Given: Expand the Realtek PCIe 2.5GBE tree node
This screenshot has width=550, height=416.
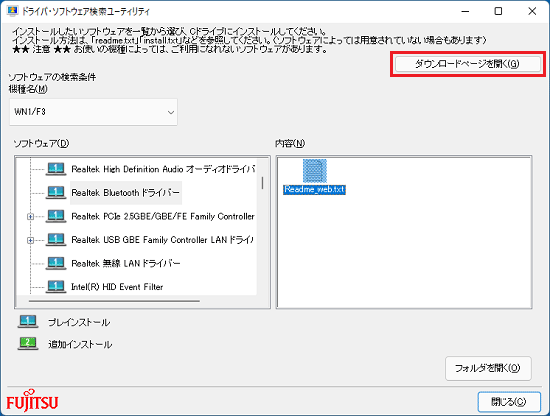Looking at the screenshot, I should 31,216.
